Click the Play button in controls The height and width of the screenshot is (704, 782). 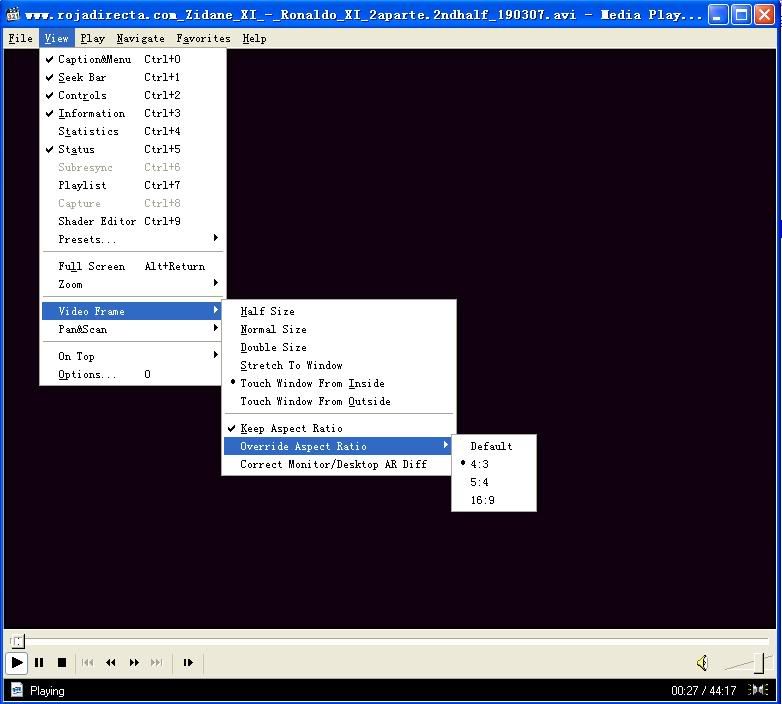16,663
